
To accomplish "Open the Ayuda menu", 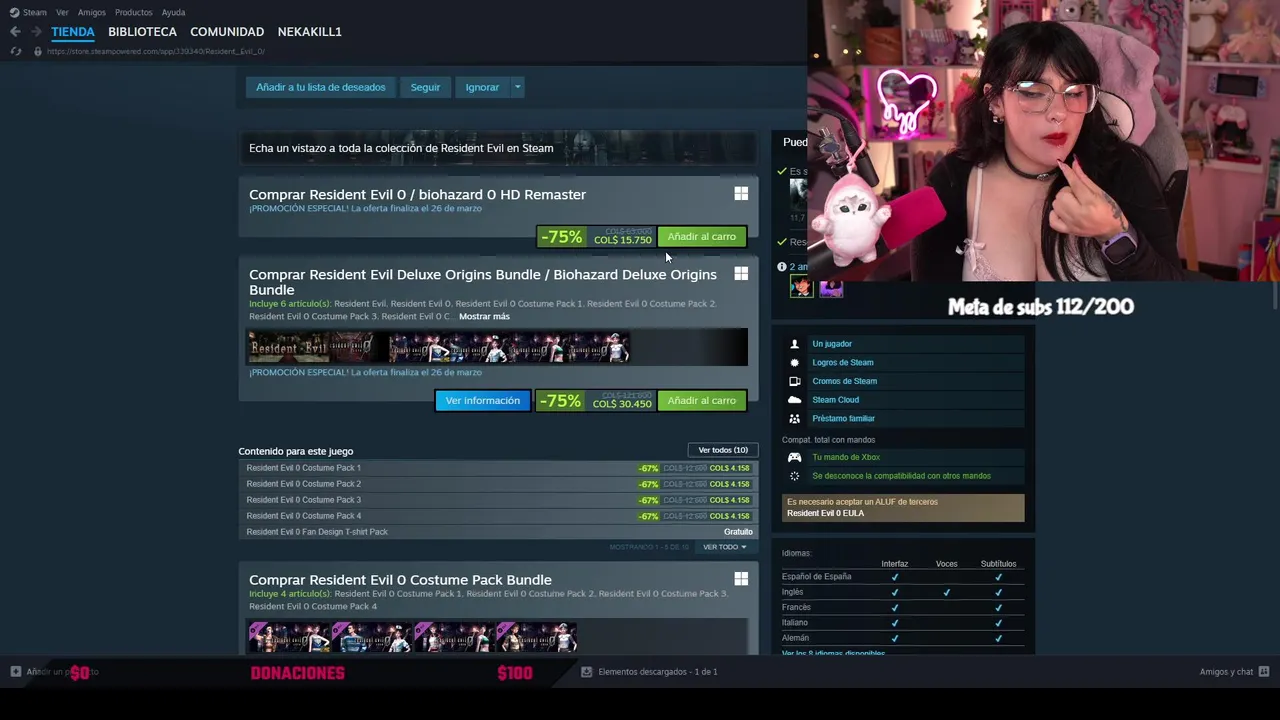I will click(x=173, y=12).
